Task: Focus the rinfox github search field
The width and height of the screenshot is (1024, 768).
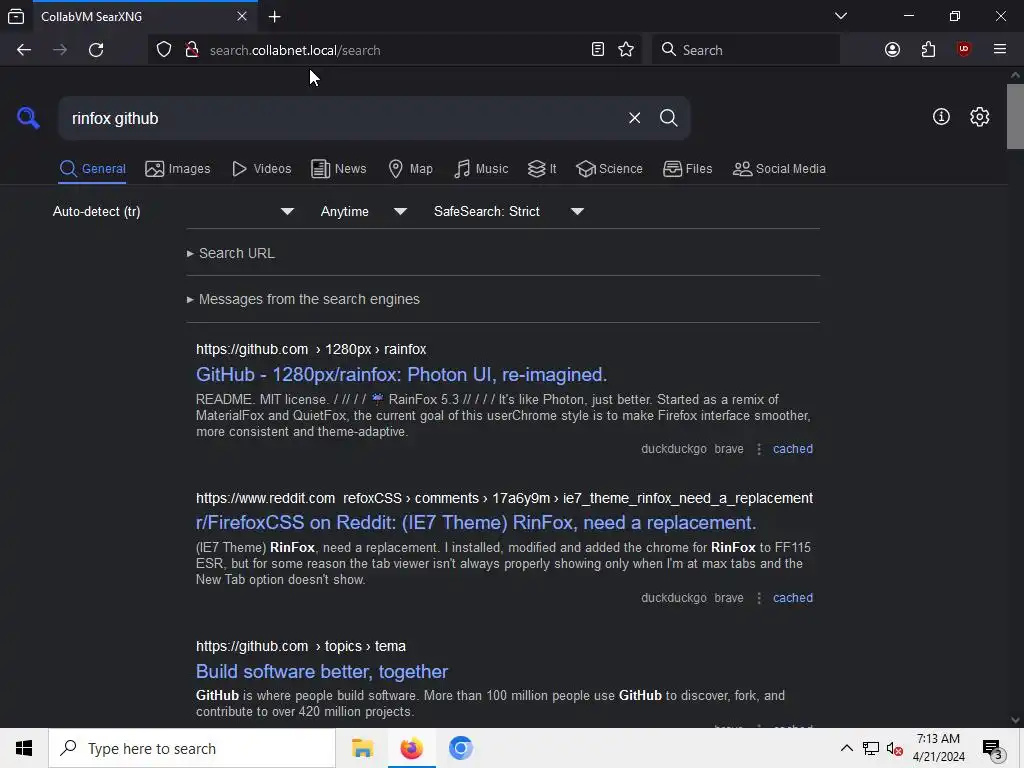Action: coord(343,118)
